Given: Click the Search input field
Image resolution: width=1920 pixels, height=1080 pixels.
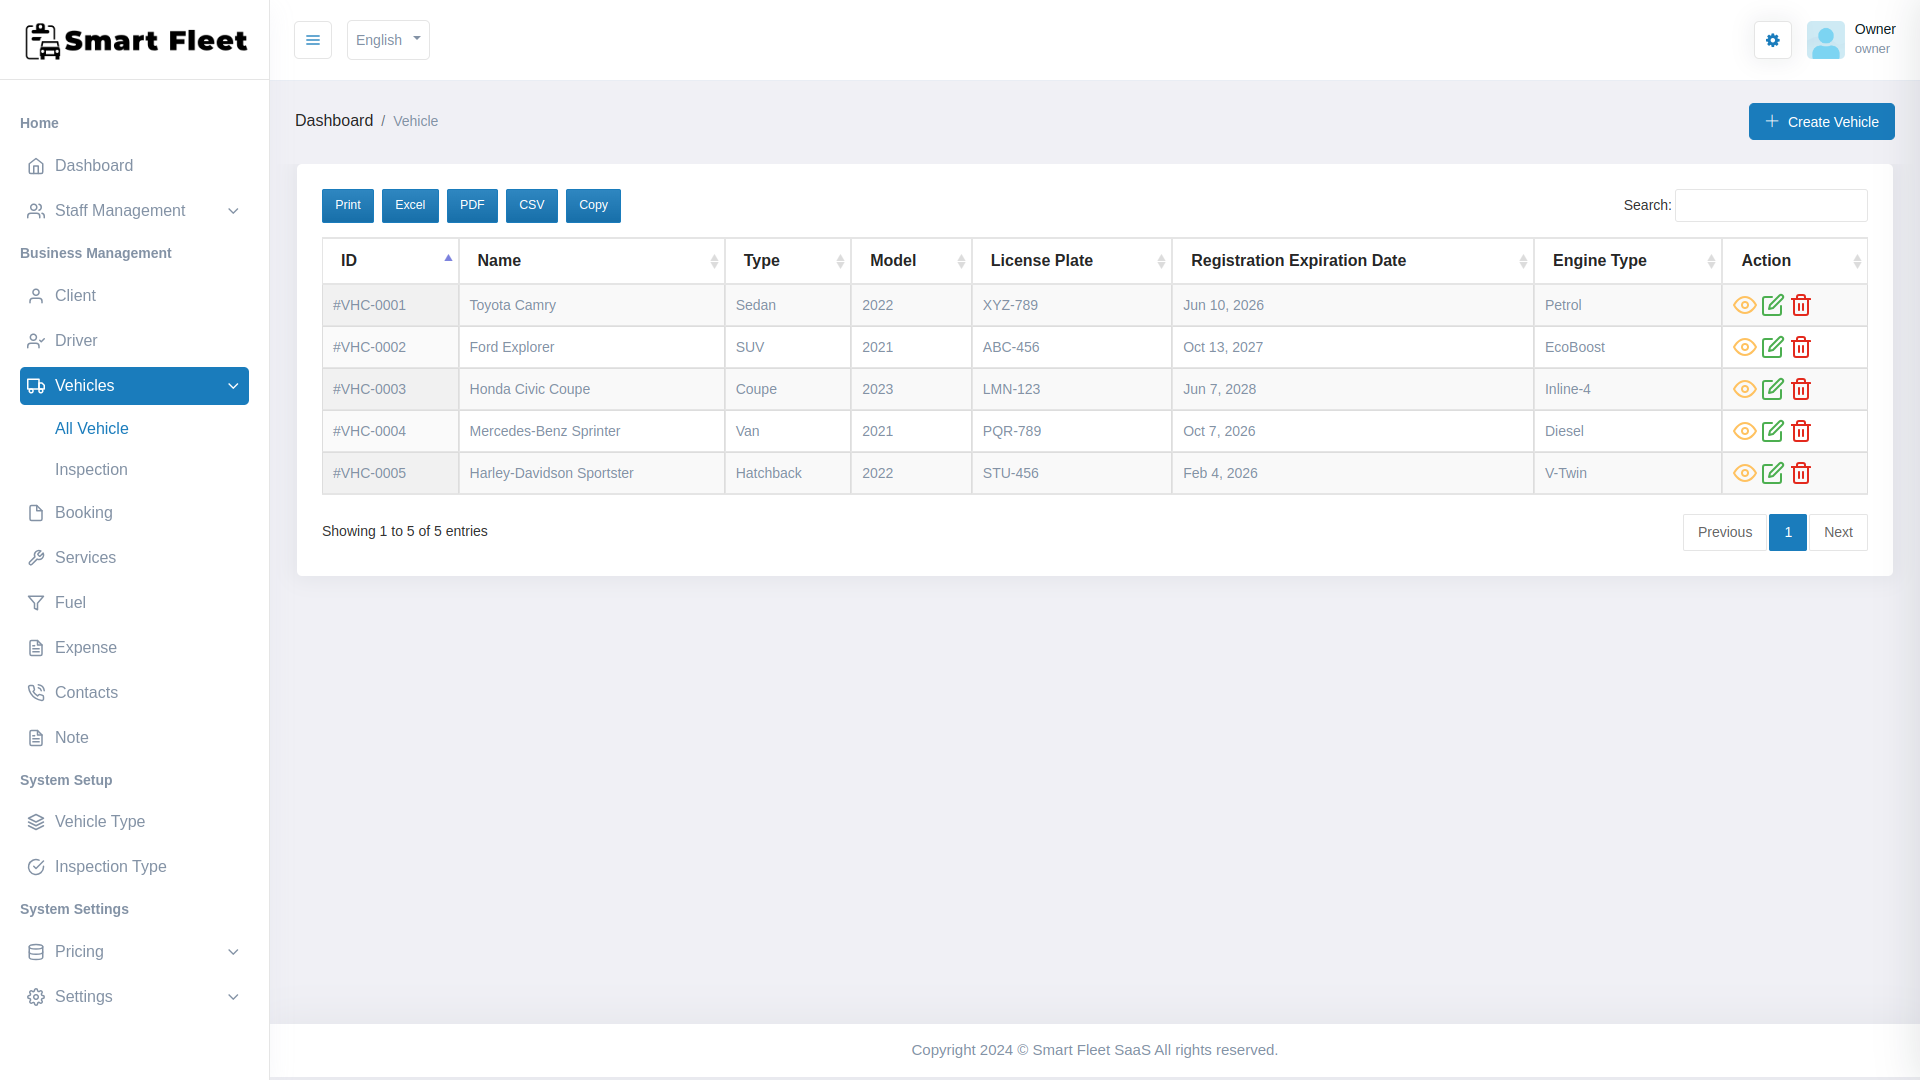Looking at the screenshot, I should tap(1770, 205).
